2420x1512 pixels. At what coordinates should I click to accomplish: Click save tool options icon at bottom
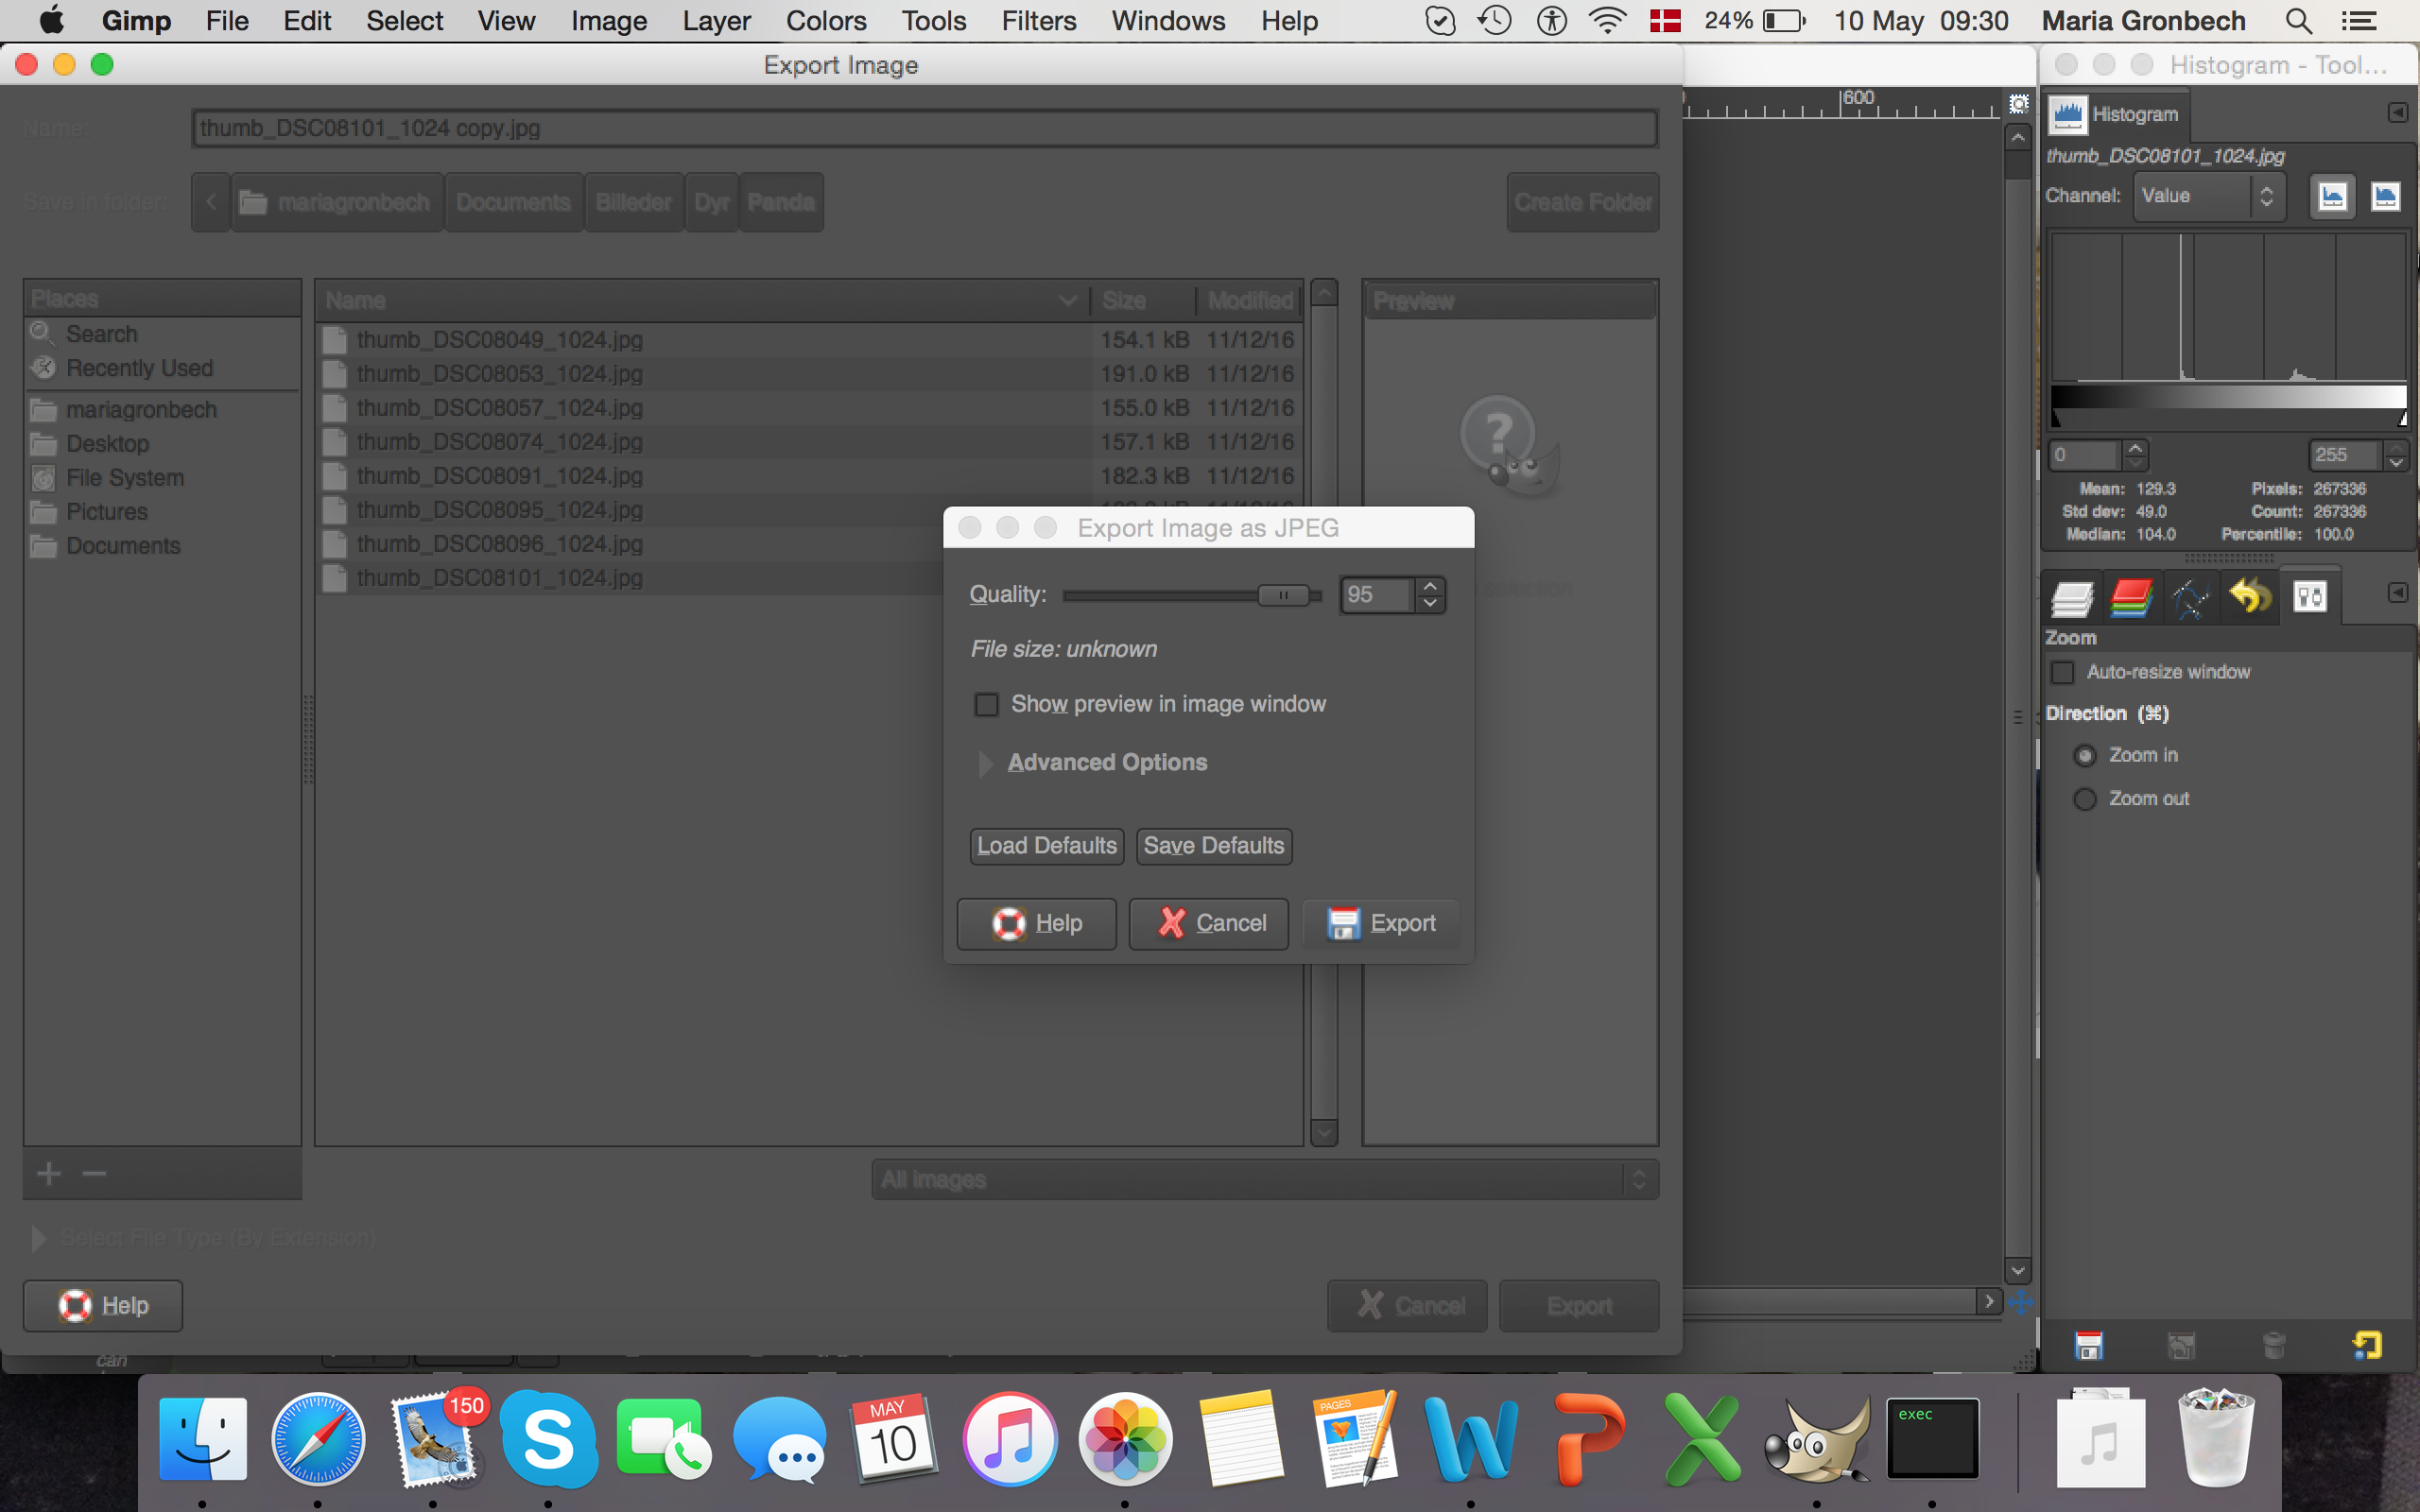(x=2089, y=1346)
